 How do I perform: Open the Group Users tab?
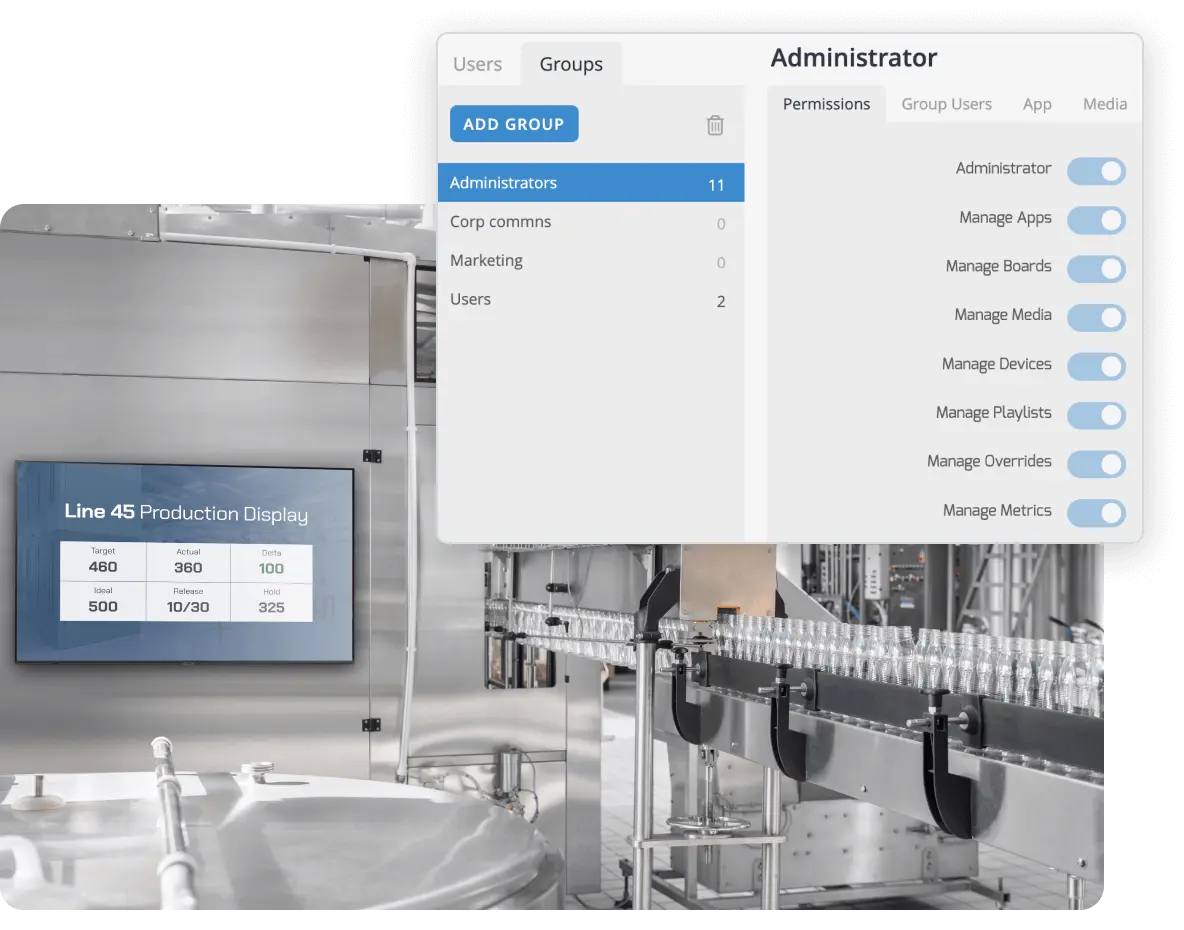click(x=946, y=104)
